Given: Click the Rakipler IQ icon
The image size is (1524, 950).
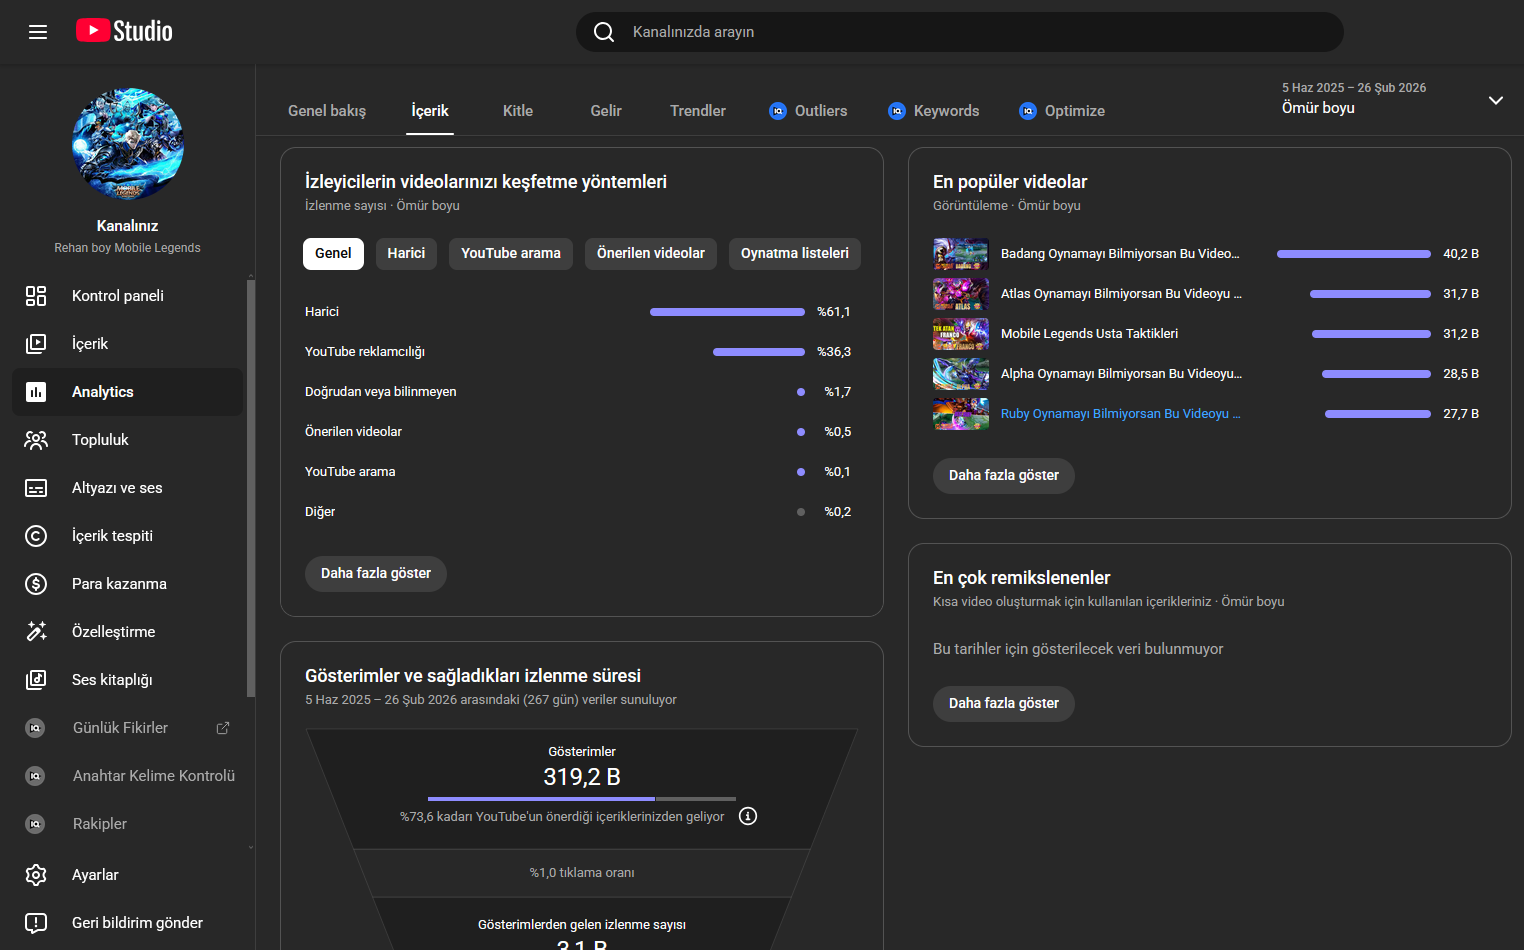Looking at the screenshot, I should coord(35,824).
